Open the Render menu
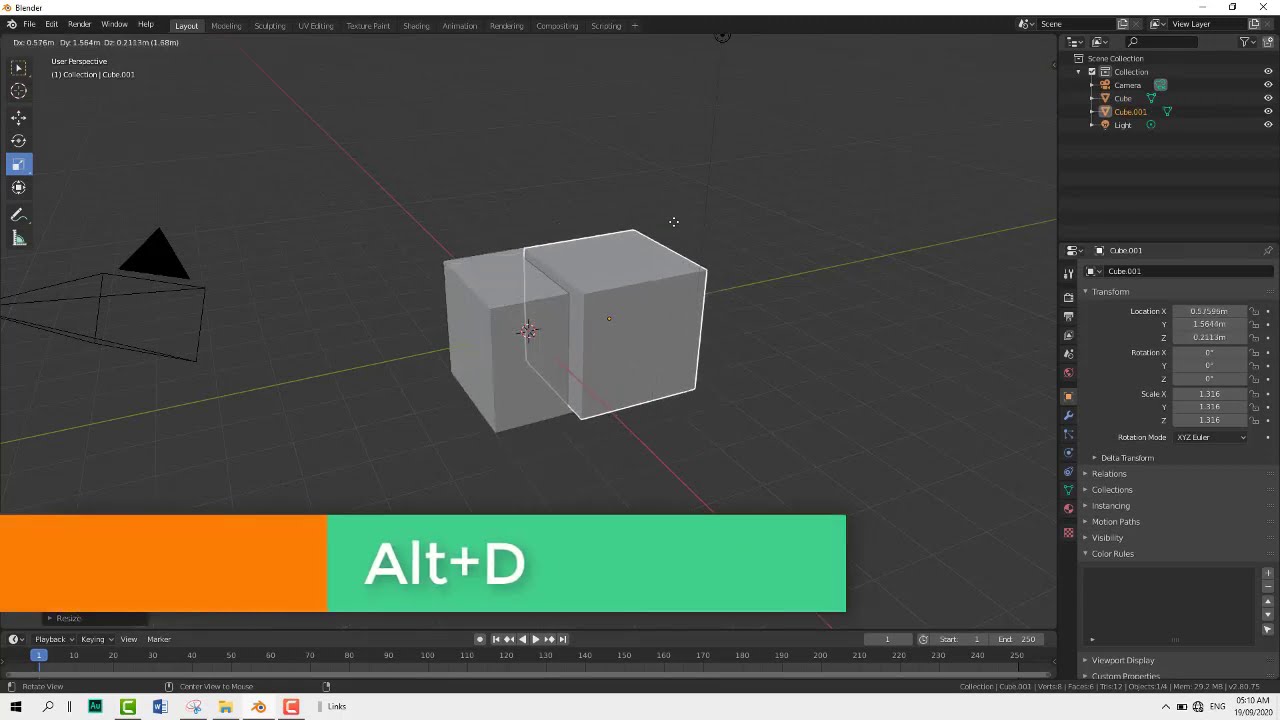Image resolution: width=1280 pixels, height=720 pixels. click(79, 24)
